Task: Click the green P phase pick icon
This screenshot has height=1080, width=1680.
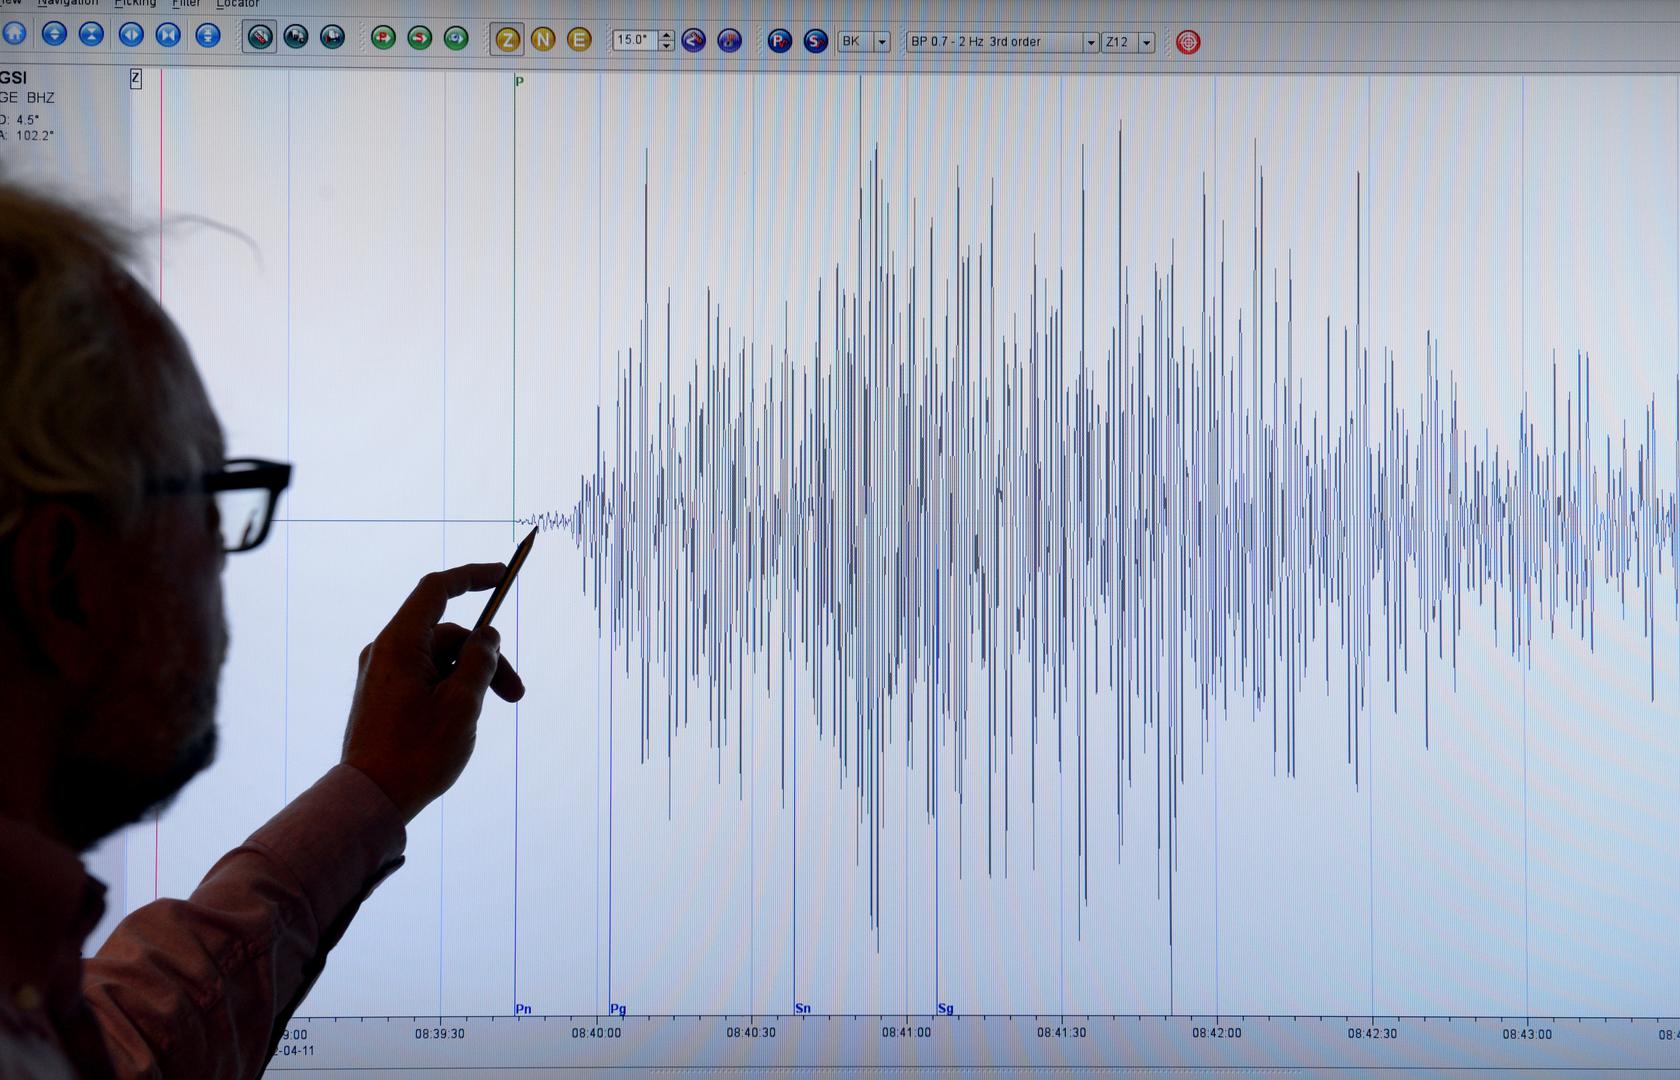Action: (383, 38)
